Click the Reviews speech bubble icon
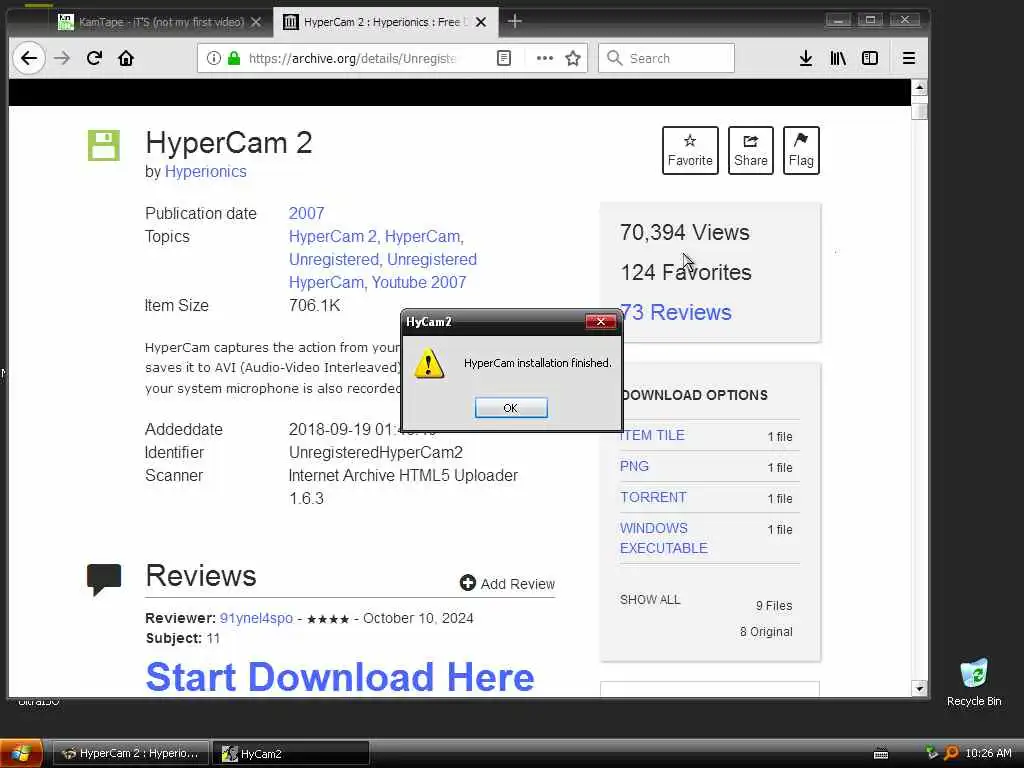This screenshot has width=1024, height=768. (x=104, y=579)
